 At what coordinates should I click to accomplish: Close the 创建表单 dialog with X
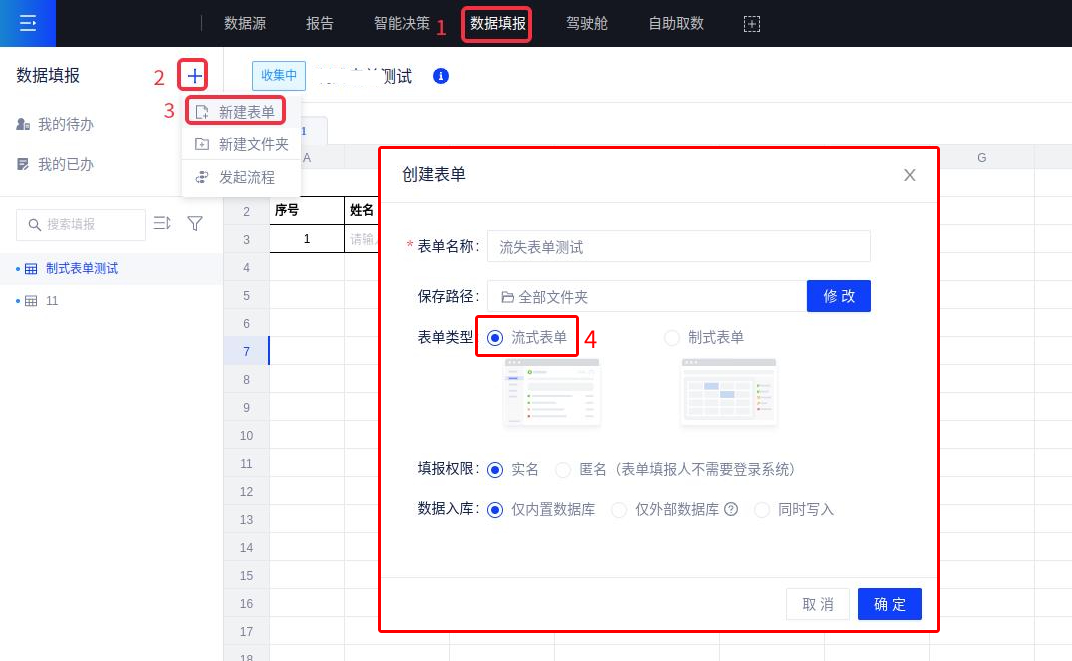(909, 175)
